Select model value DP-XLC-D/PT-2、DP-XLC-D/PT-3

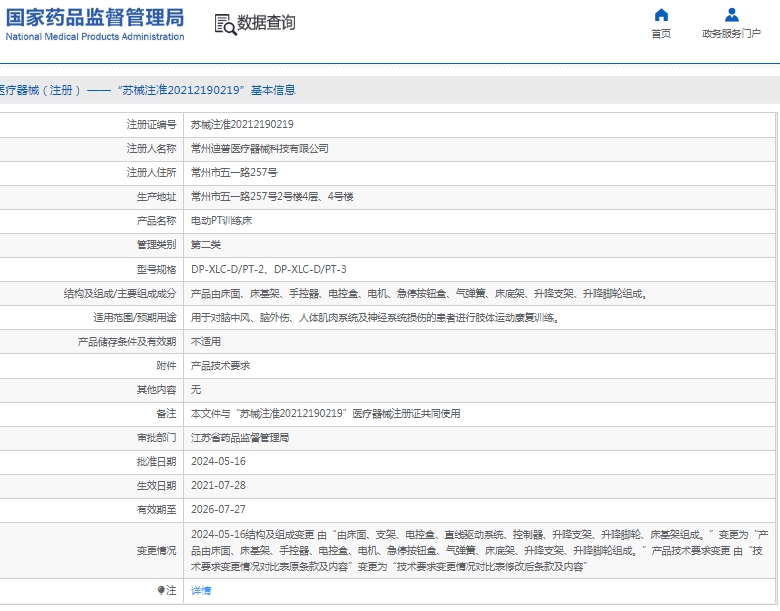tap(269, 269)
